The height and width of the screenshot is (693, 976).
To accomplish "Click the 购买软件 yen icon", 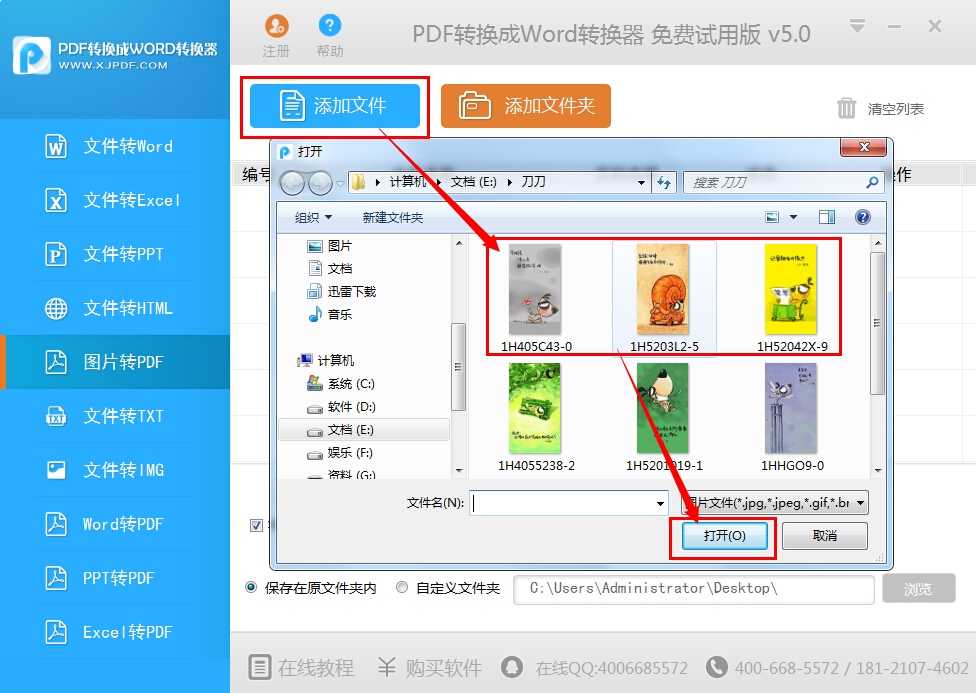I will pyautogui.click(x=387, y=667).
